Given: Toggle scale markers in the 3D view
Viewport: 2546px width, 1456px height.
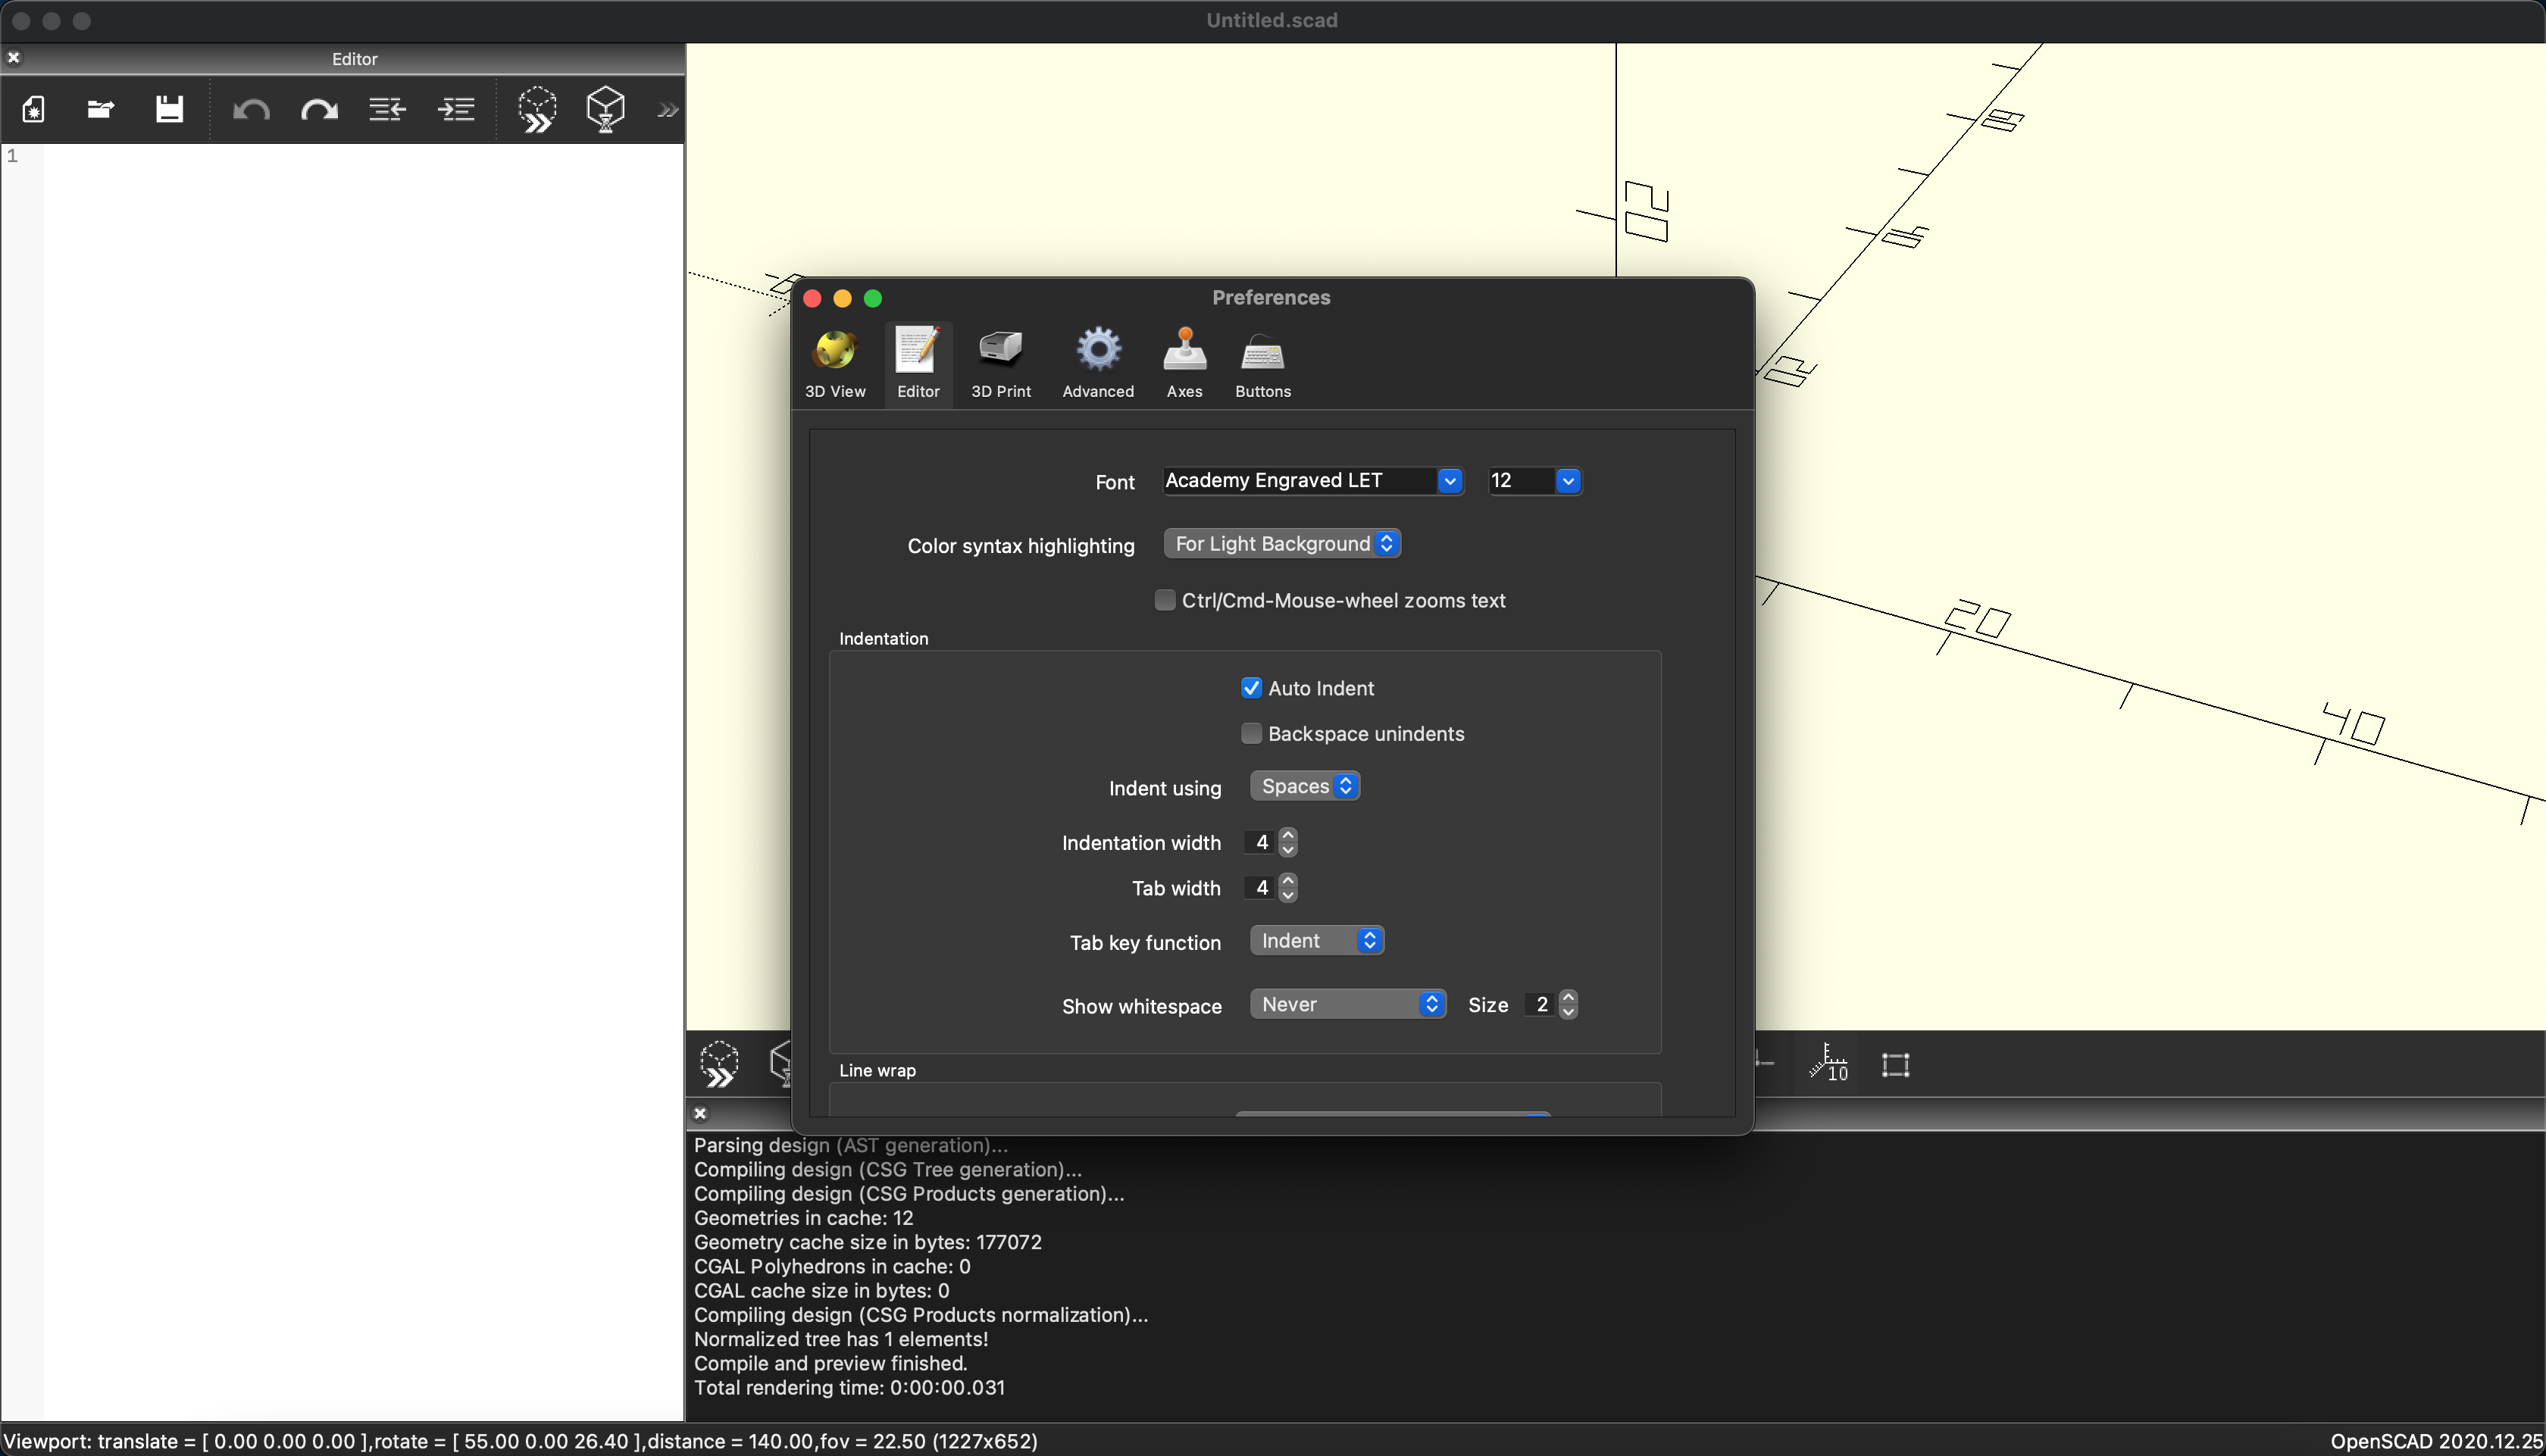Looking at the screenshot, I should [x=1829, y=1064].
